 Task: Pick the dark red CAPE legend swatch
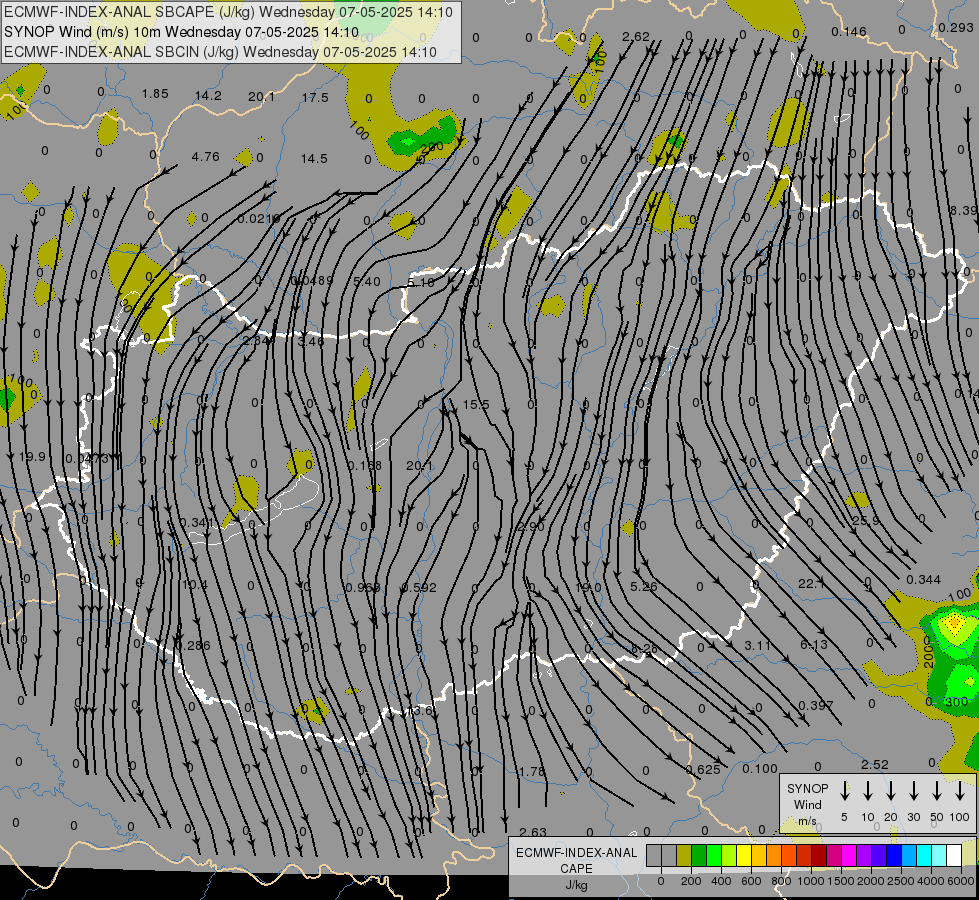tap(819, 856)
